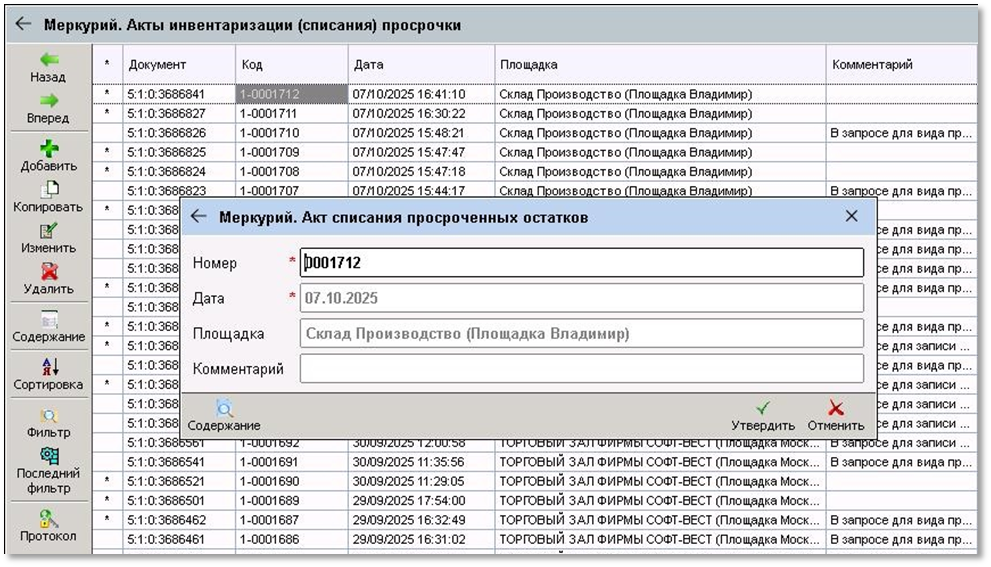Close the Акт списания dialog
The width and height of the screenshot is (991, 567).
851,216
